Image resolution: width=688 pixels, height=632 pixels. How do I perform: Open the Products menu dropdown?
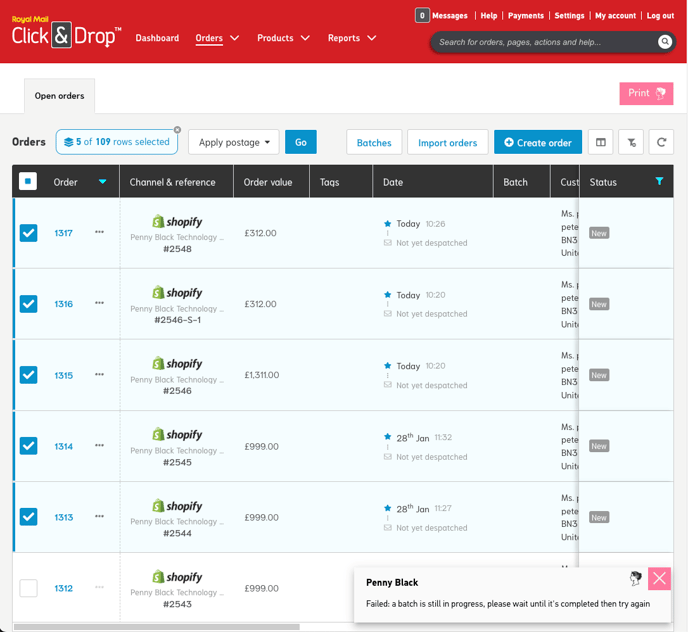point(283,38)
